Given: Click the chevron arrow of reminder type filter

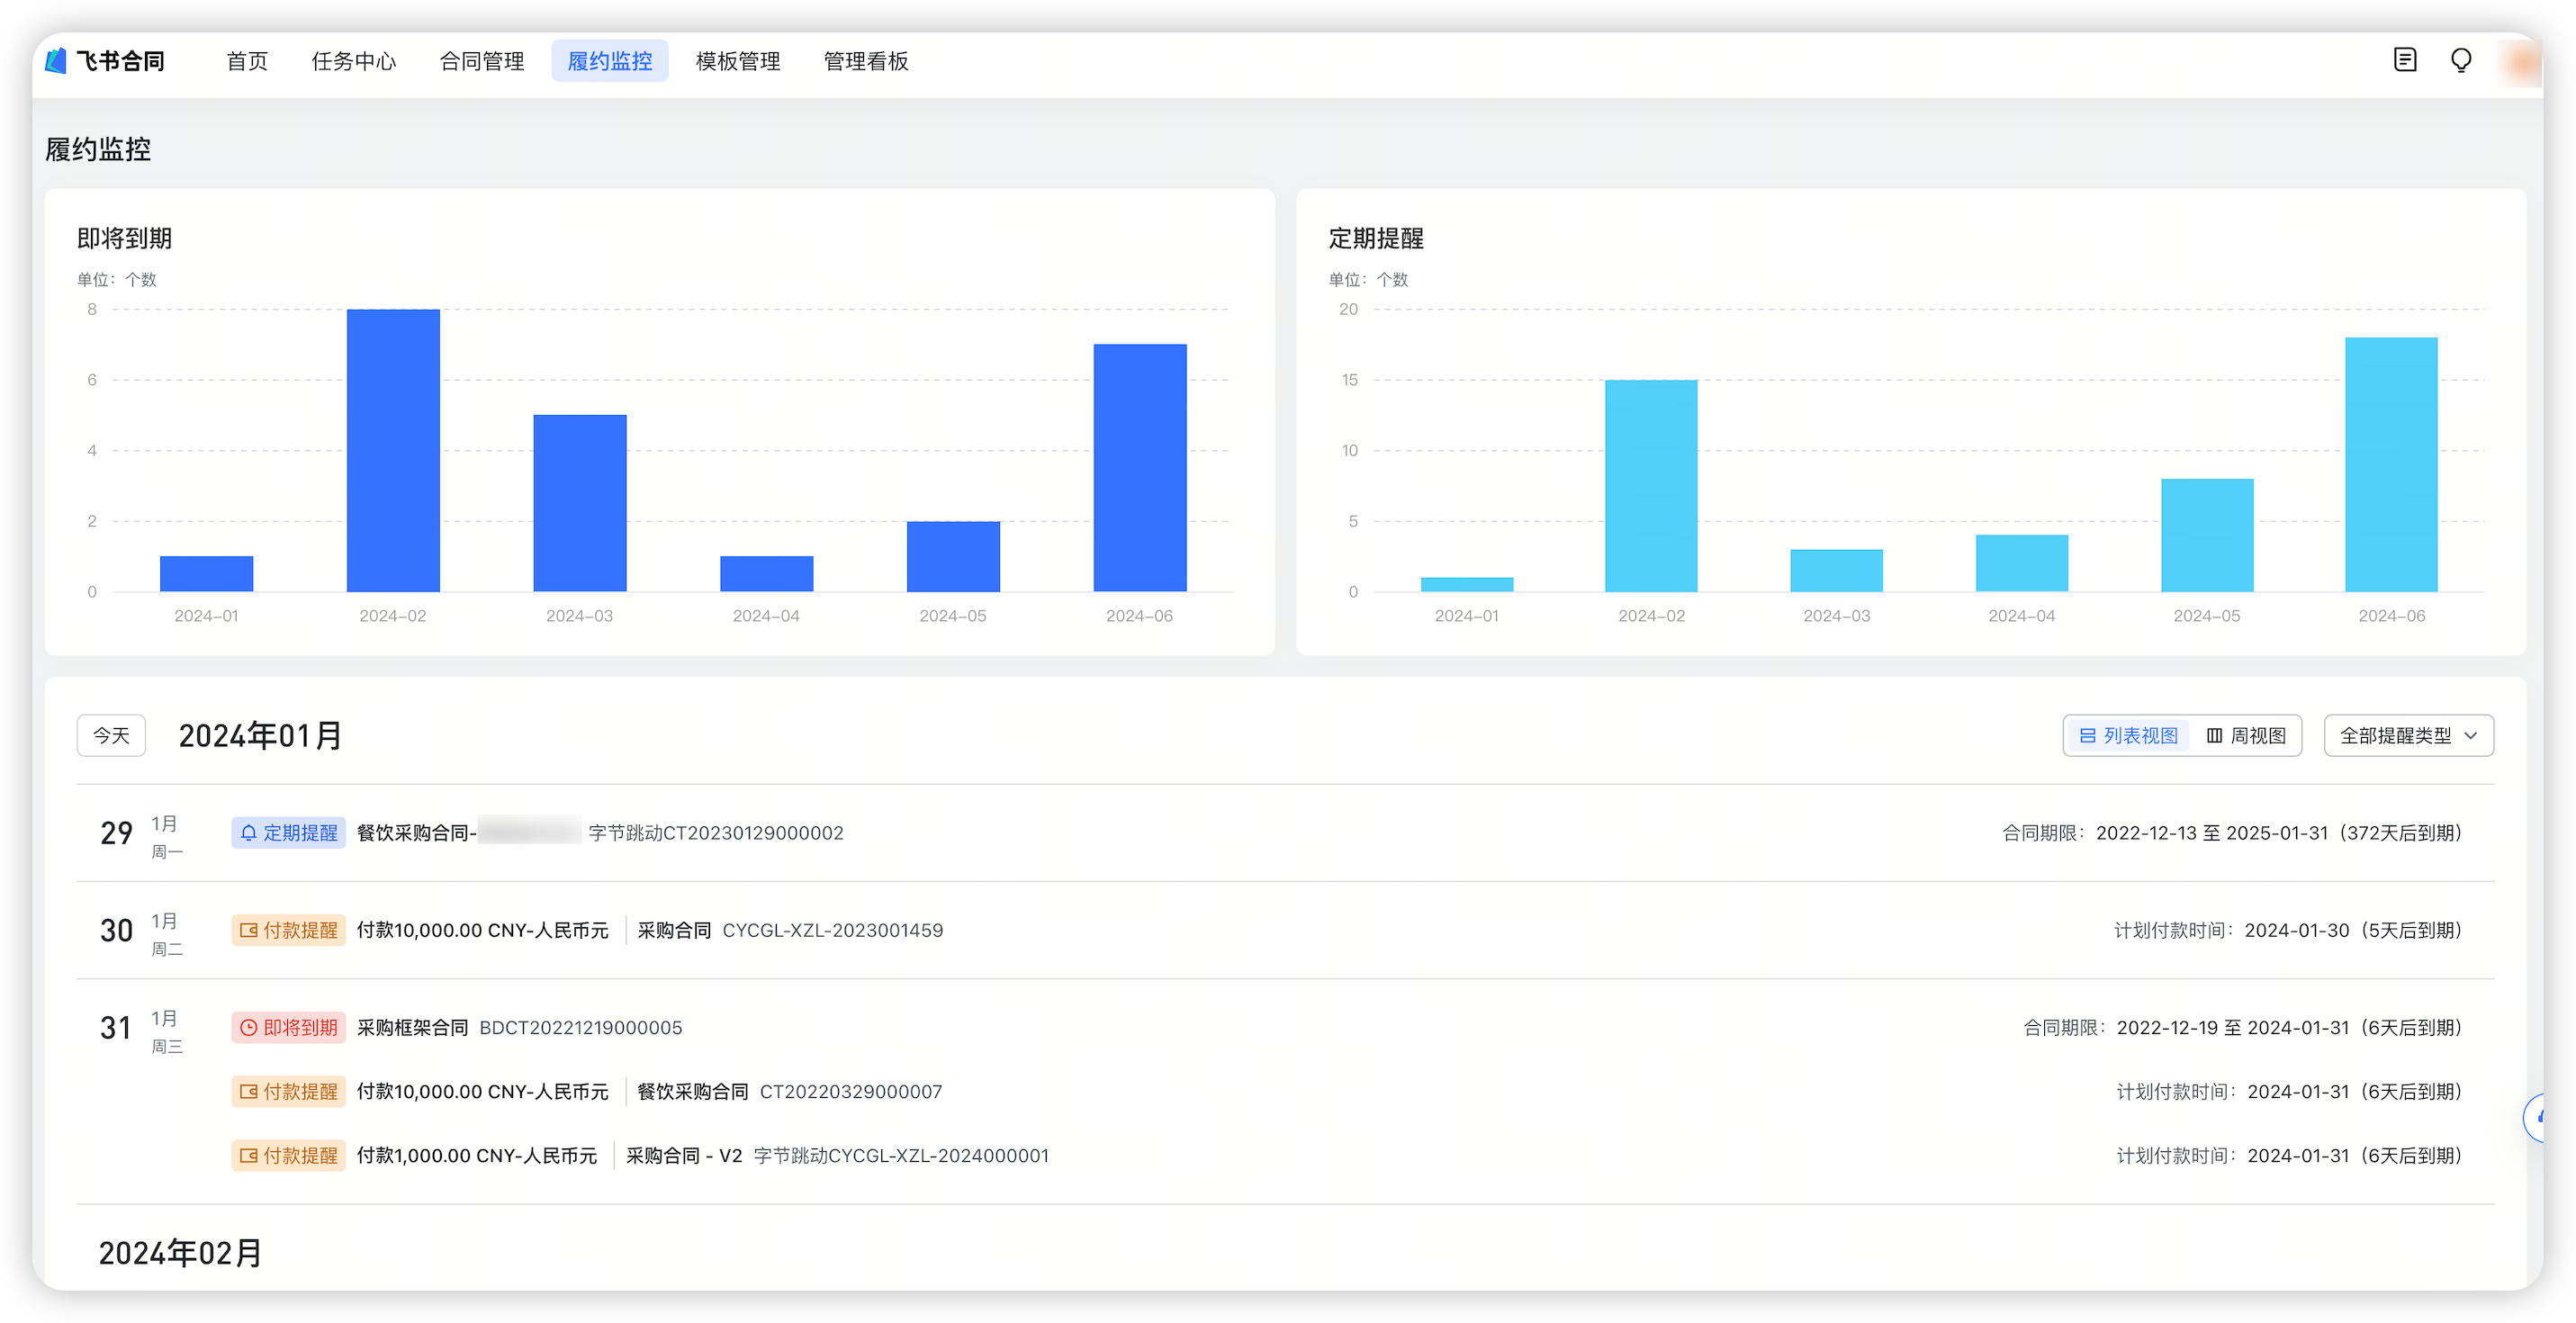Looking at the screenshot, I should tap(2471, 736).
